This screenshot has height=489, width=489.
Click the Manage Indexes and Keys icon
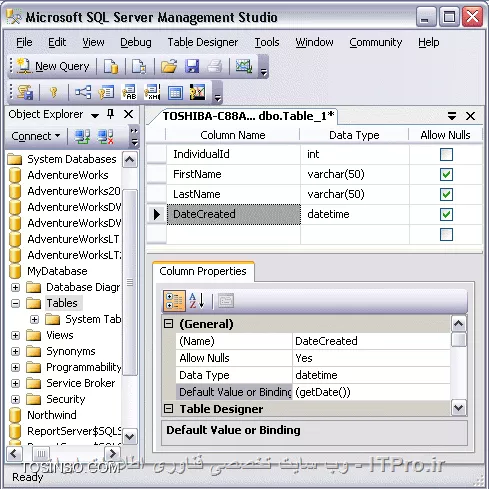tap(106, 92)
